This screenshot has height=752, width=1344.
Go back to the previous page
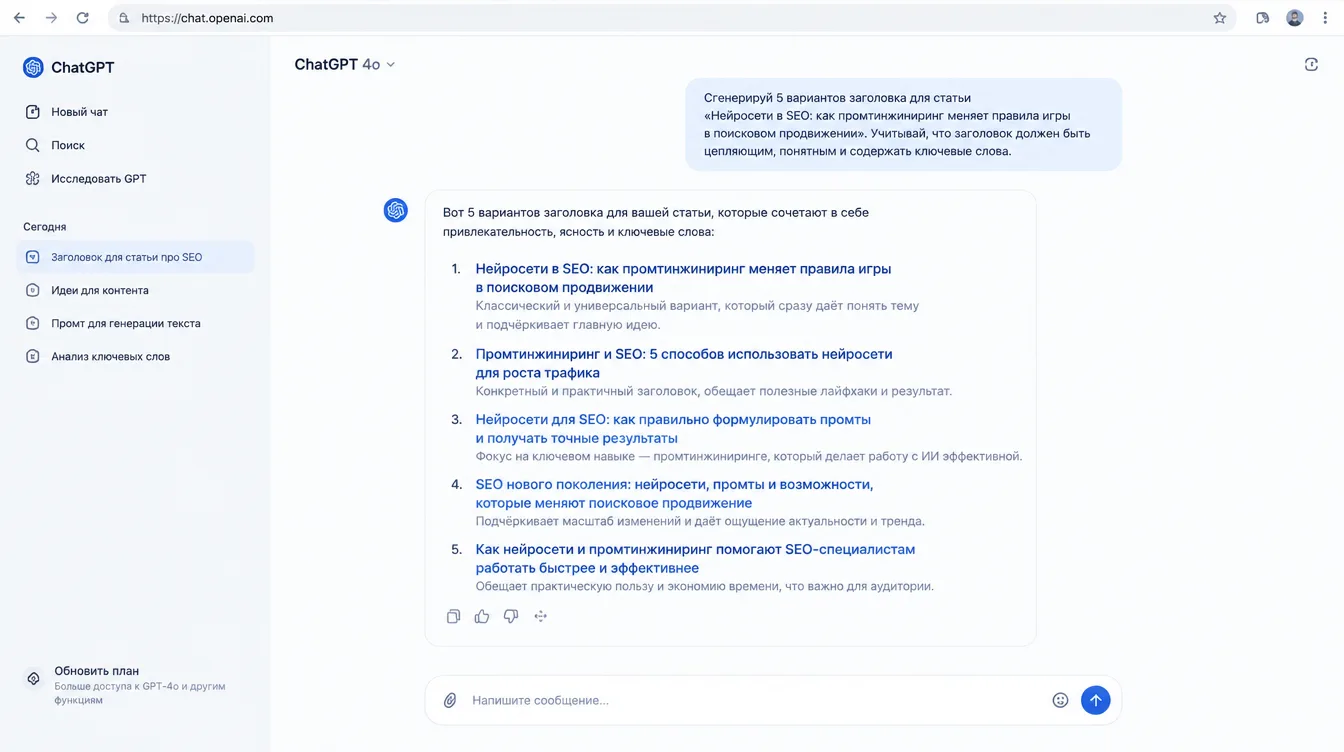19,18
